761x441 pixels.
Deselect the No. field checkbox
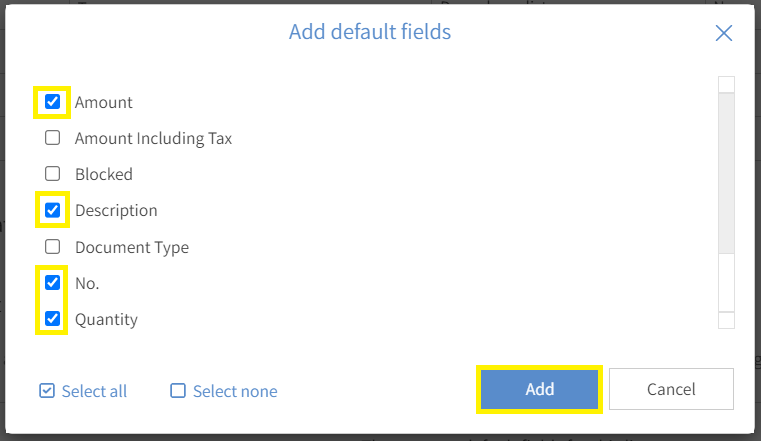[52, 282]
